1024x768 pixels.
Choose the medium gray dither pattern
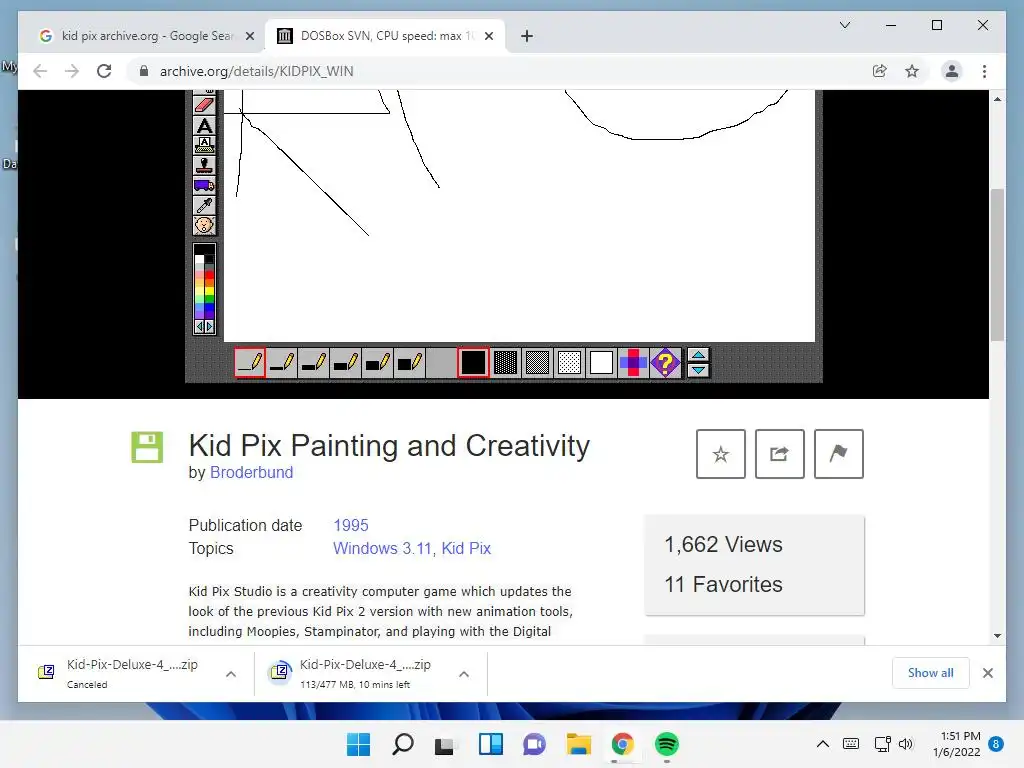click(x=537, y=362)
